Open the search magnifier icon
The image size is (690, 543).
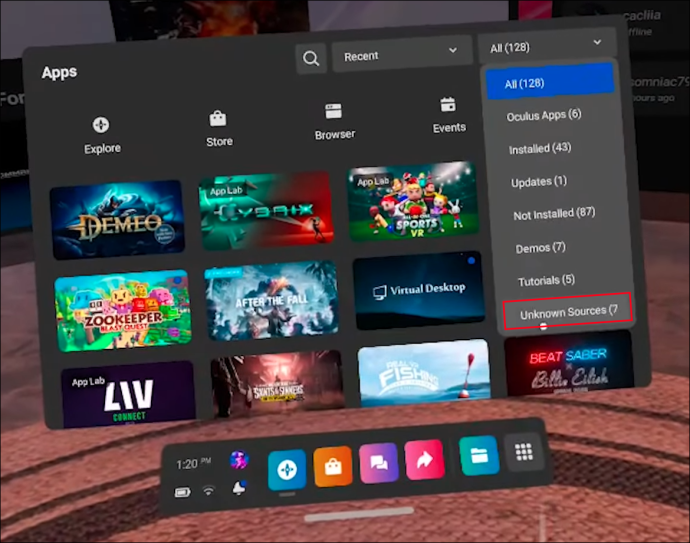pyautogui.click(x=311, y=58)
